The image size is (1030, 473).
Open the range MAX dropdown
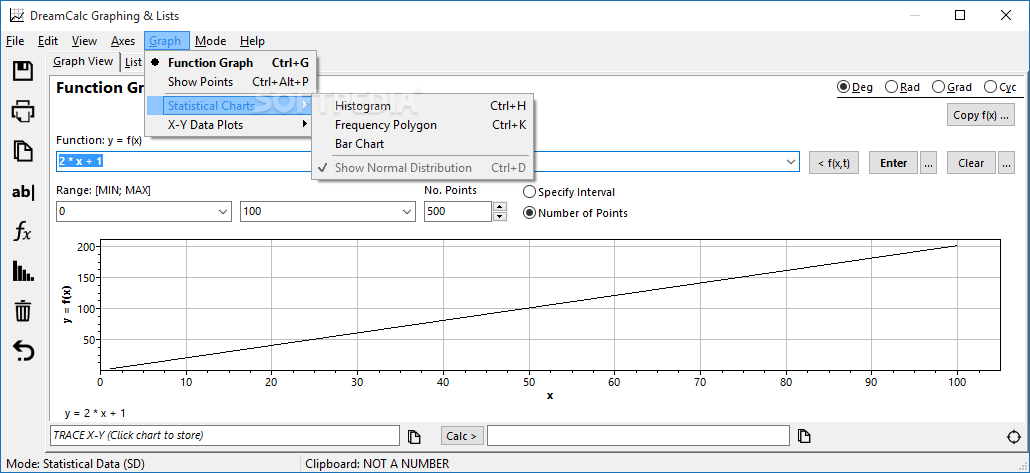pyautogui.click(x=406, y=212)
